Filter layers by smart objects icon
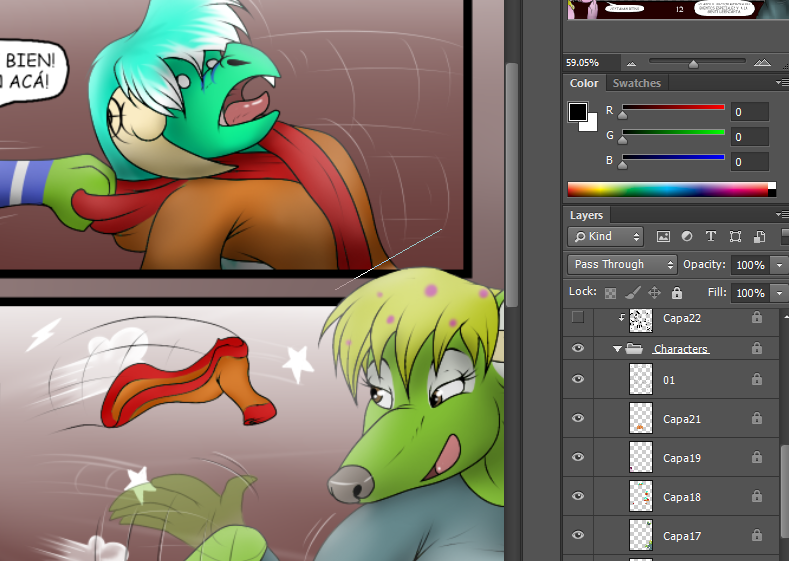789x561 pixels. [x=759, y=236]
